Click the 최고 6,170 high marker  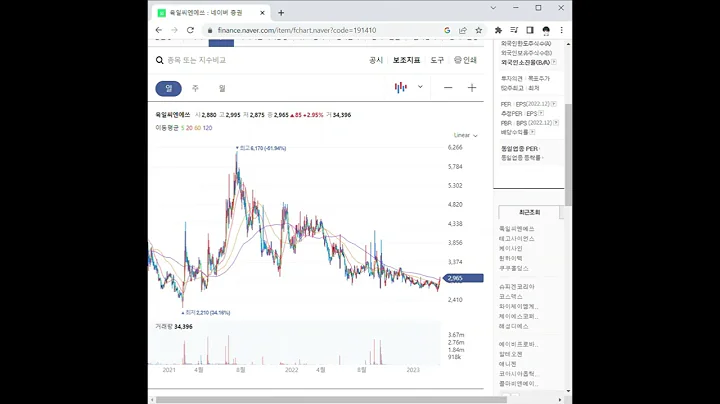[x=261, y=148]
